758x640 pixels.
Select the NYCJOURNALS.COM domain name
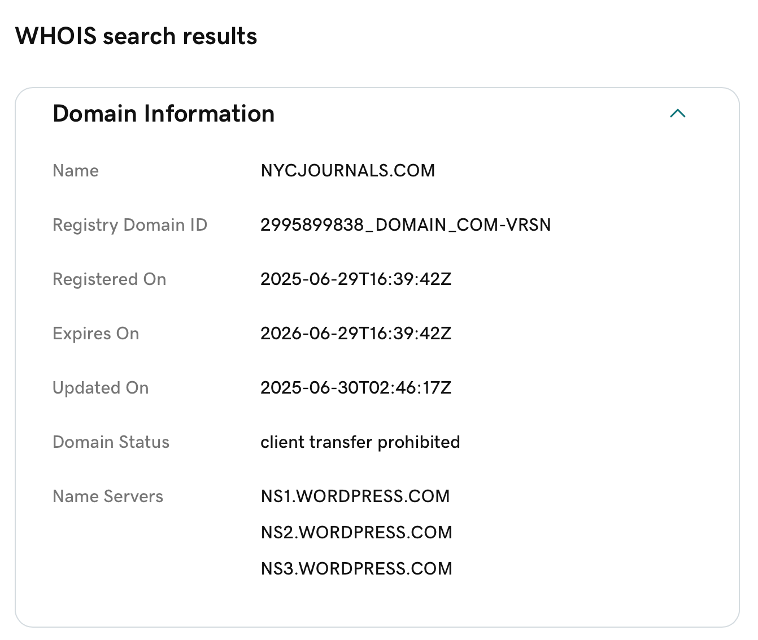click(347, 170)
